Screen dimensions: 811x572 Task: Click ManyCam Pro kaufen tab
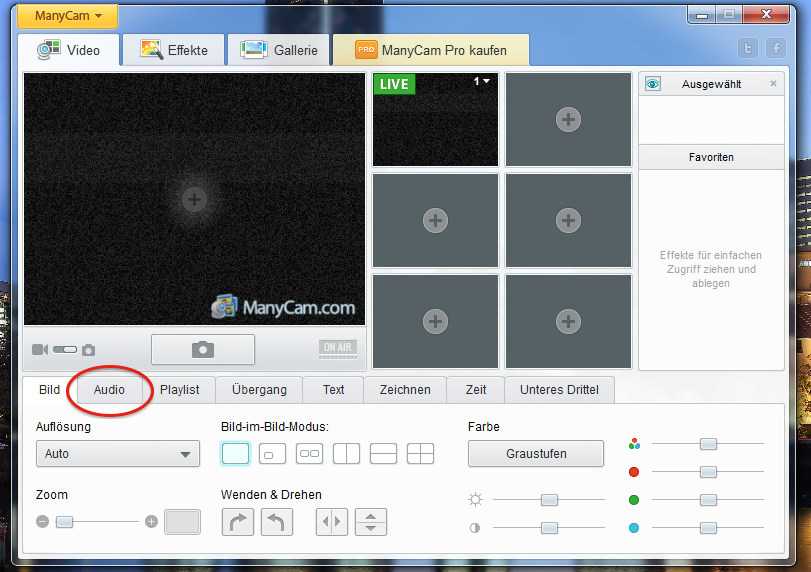431,50
